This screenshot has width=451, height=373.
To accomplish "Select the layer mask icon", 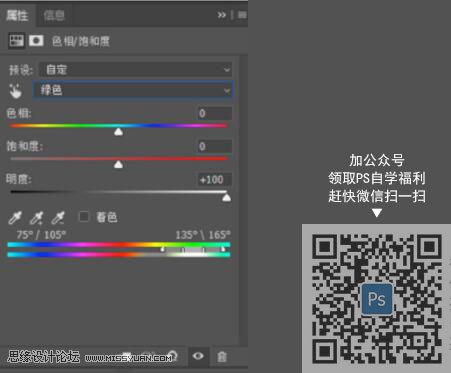I will click(36, 41).
